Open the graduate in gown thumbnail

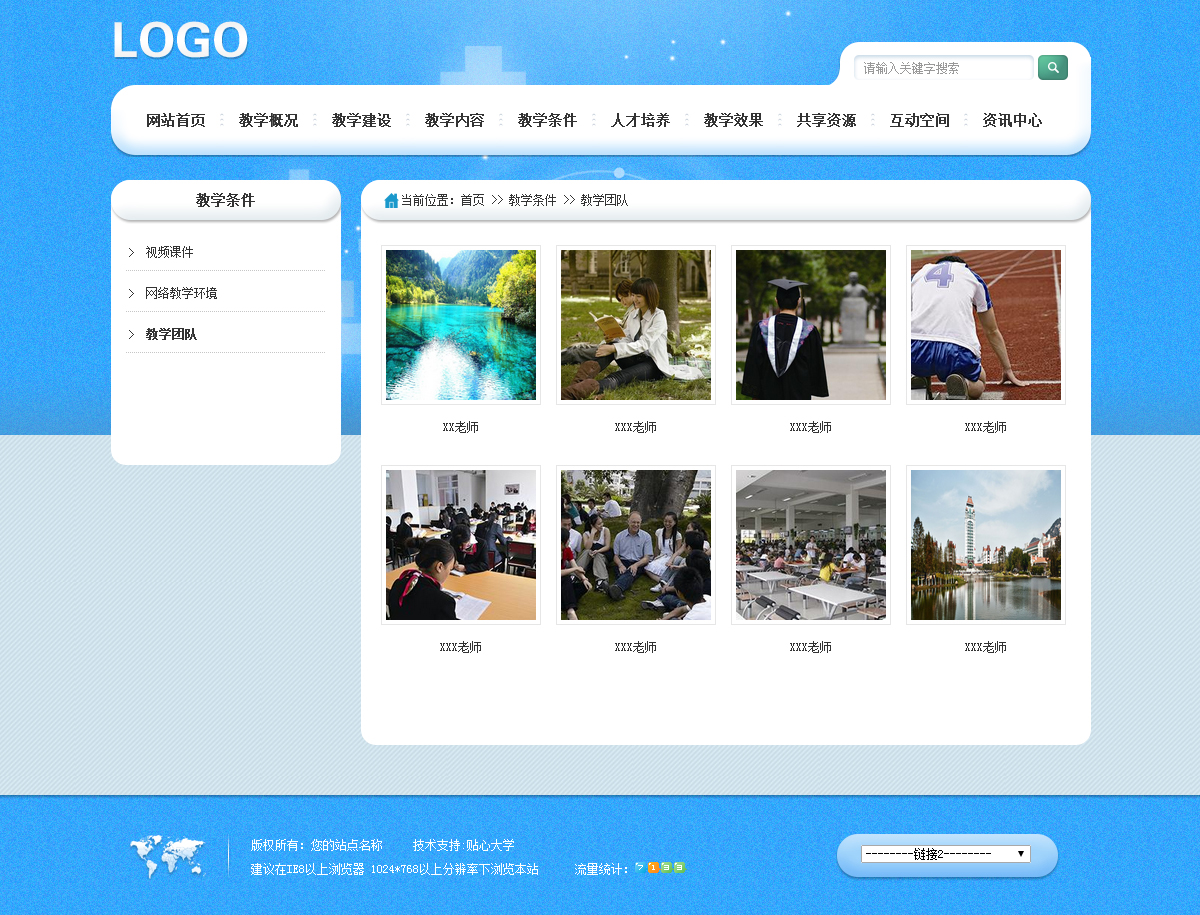tap(811, 325)
